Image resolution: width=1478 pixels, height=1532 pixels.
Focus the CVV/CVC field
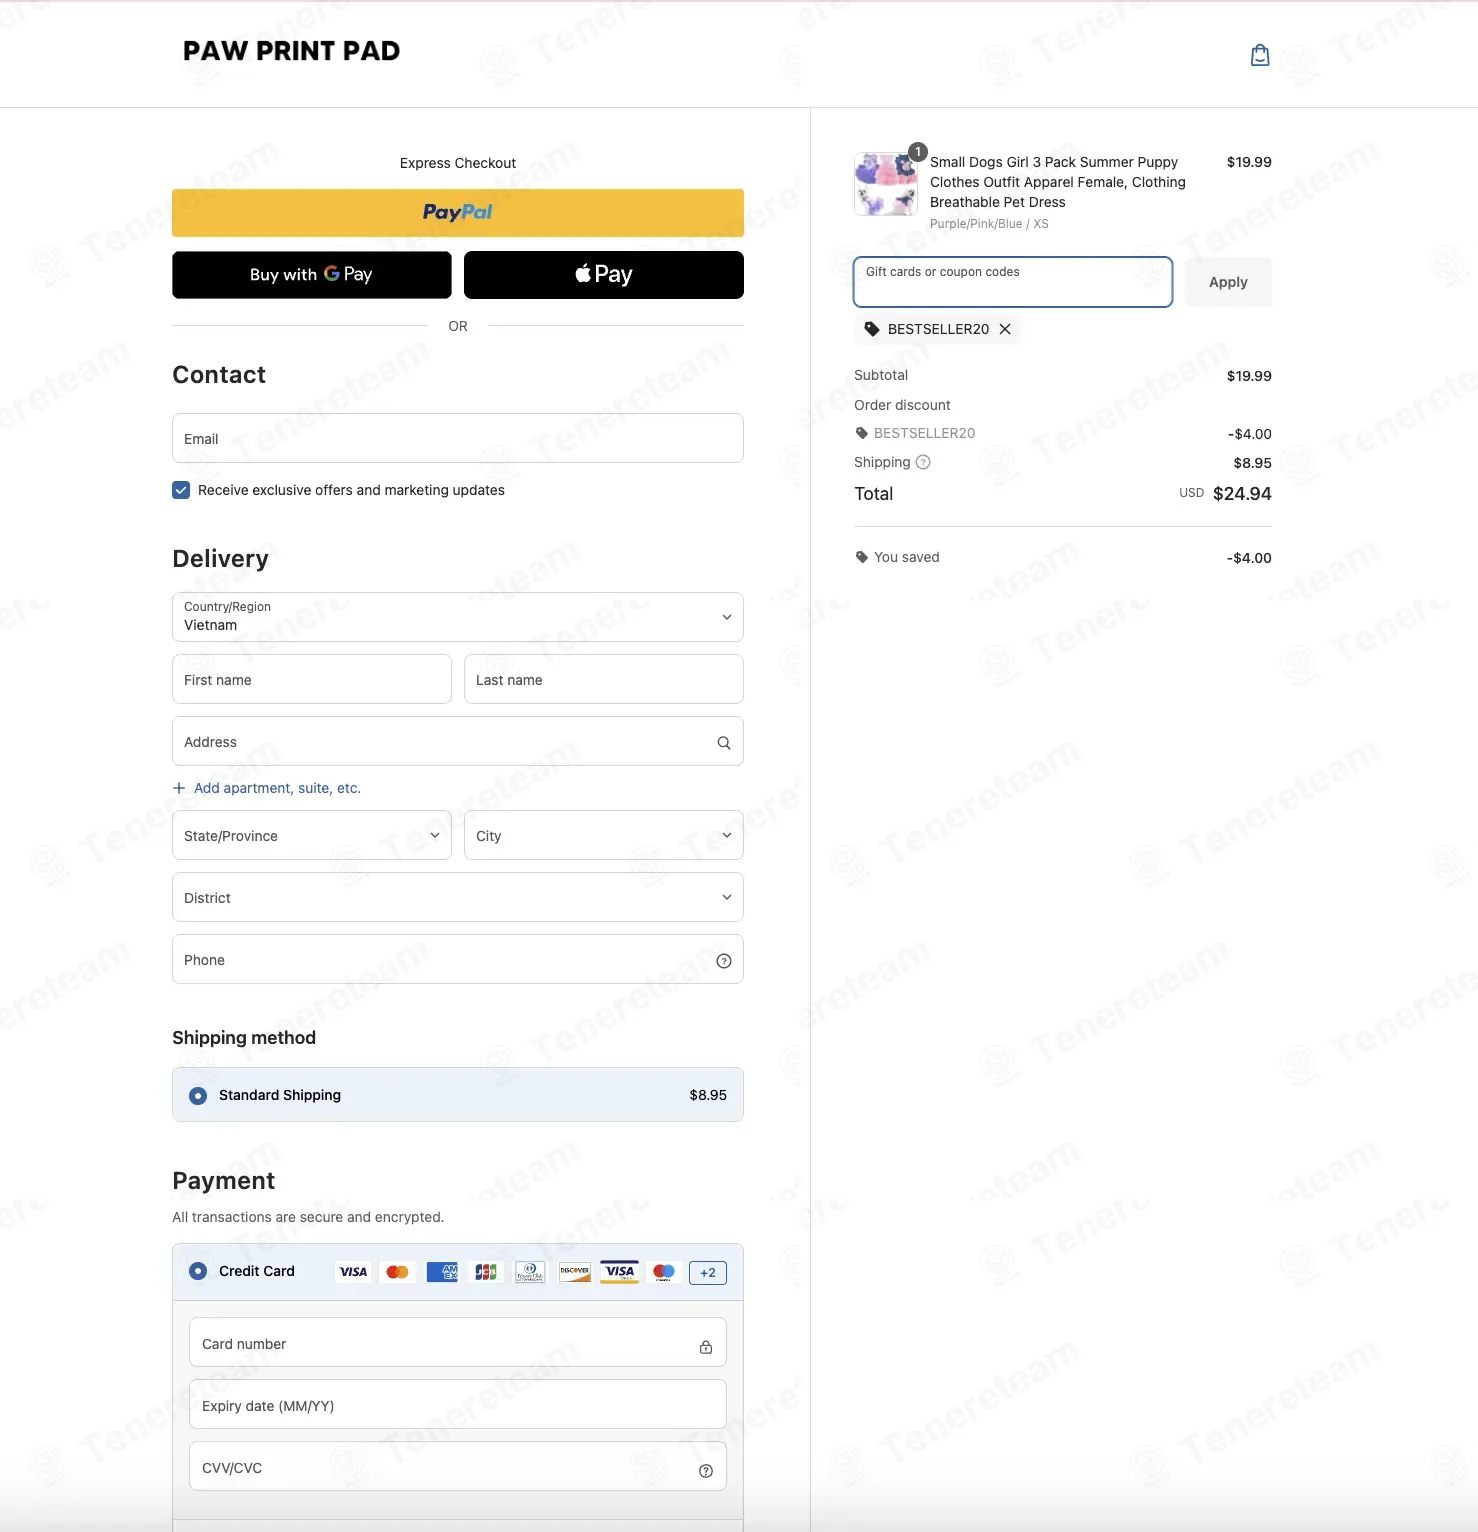click(x=458, y=1466)
